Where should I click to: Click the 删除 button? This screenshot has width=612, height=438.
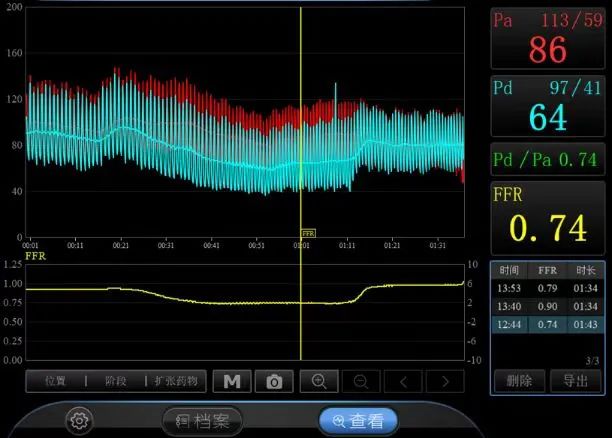pos(519,380)
